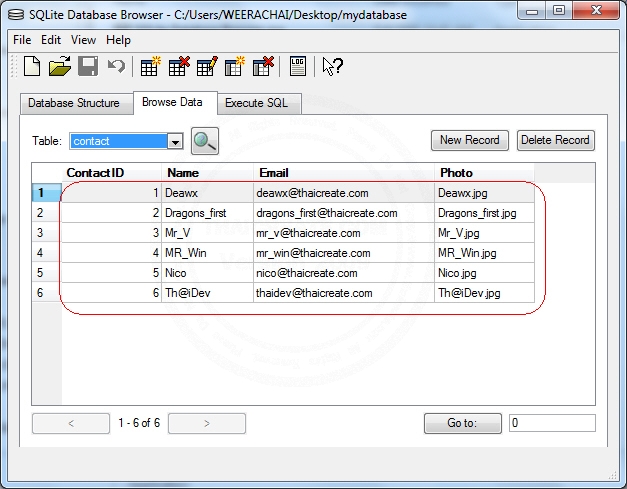
Task: Click the Delete Index toolbar icon
Action: coord(263,66)
